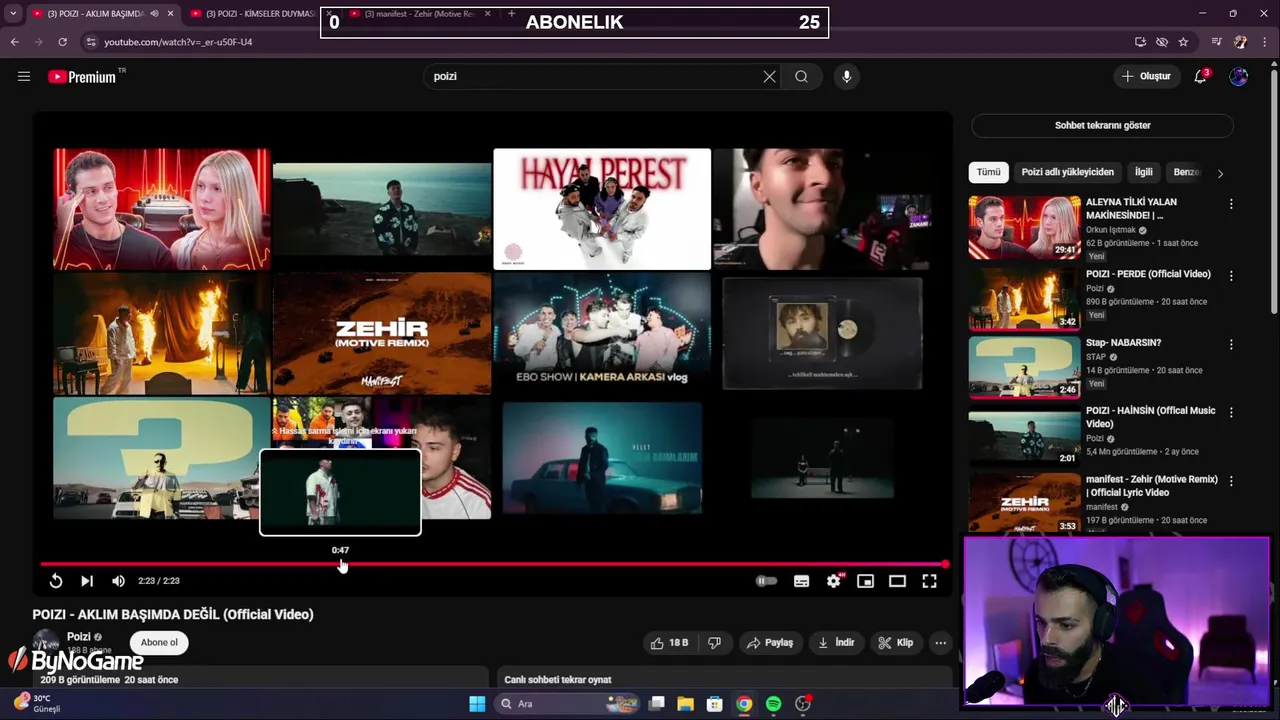Download the video with İndir
1280x720 pixels.
pos(836,643)
